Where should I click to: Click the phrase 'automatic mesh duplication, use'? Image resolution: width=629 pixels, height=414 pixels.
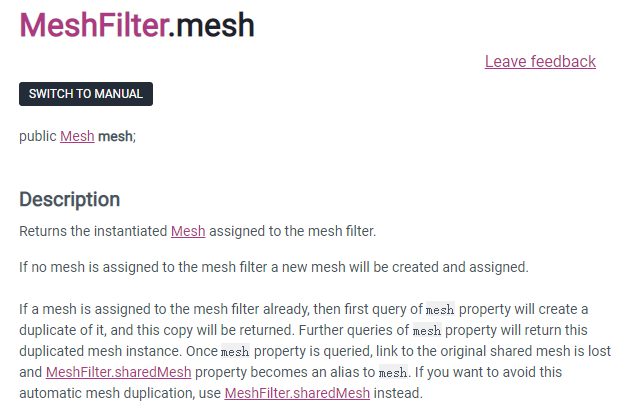coord(120,393)
